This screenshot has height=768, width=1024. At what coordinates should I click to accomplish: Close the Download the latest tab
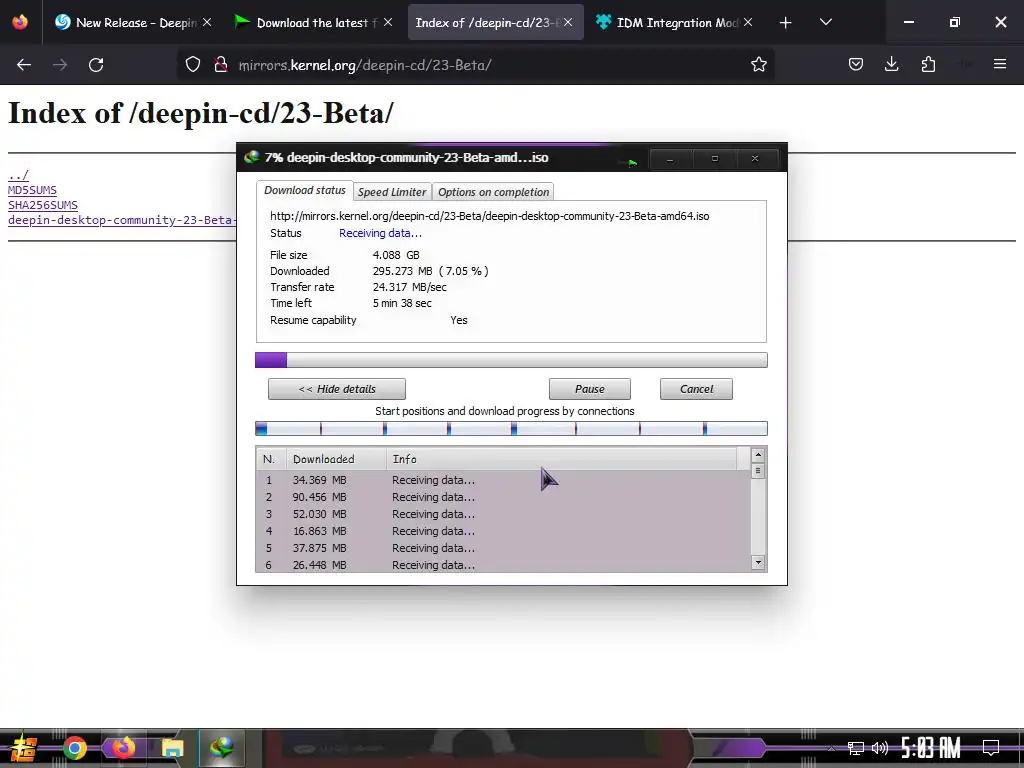click(x=388, y=22)
